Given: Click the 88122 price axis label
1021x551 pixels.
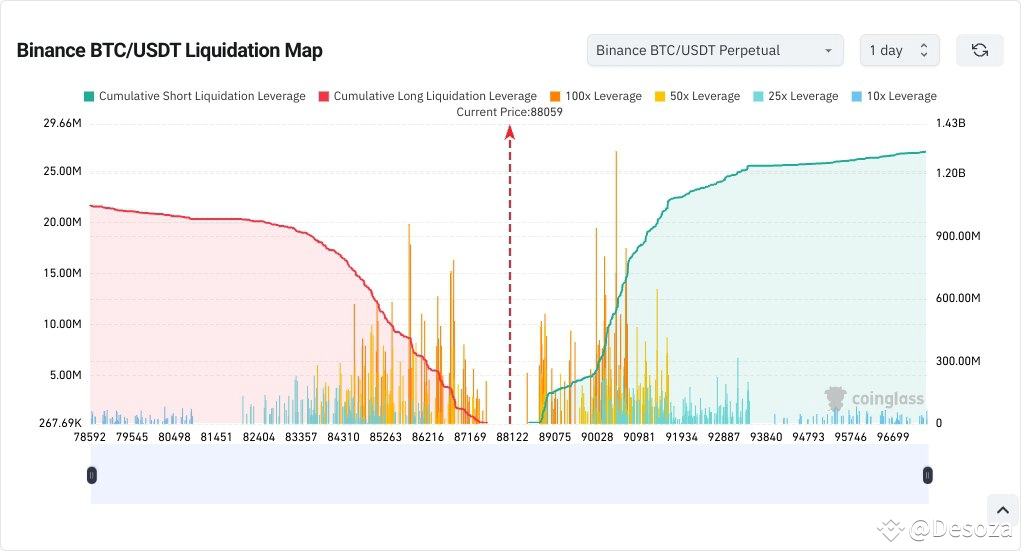Looking at the screenshot, I should tap(512, 437).
